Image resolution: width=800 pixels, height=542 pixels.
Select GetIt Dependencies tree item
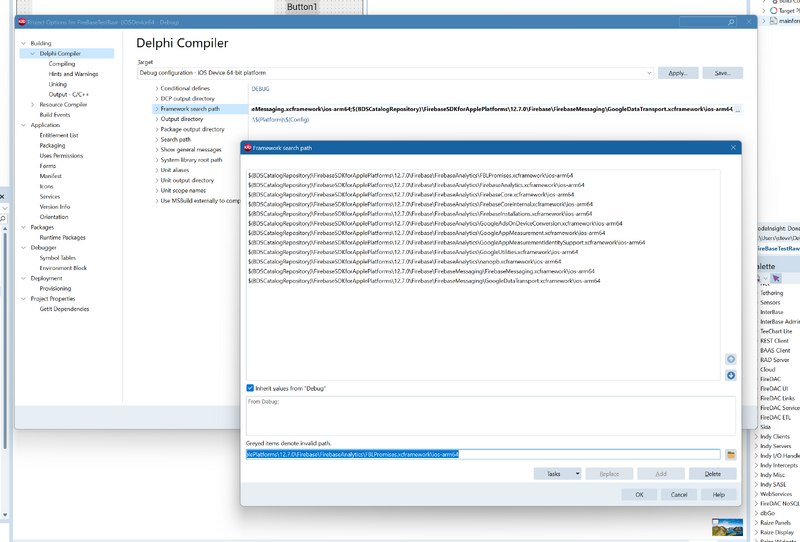[x=64, y=309]
